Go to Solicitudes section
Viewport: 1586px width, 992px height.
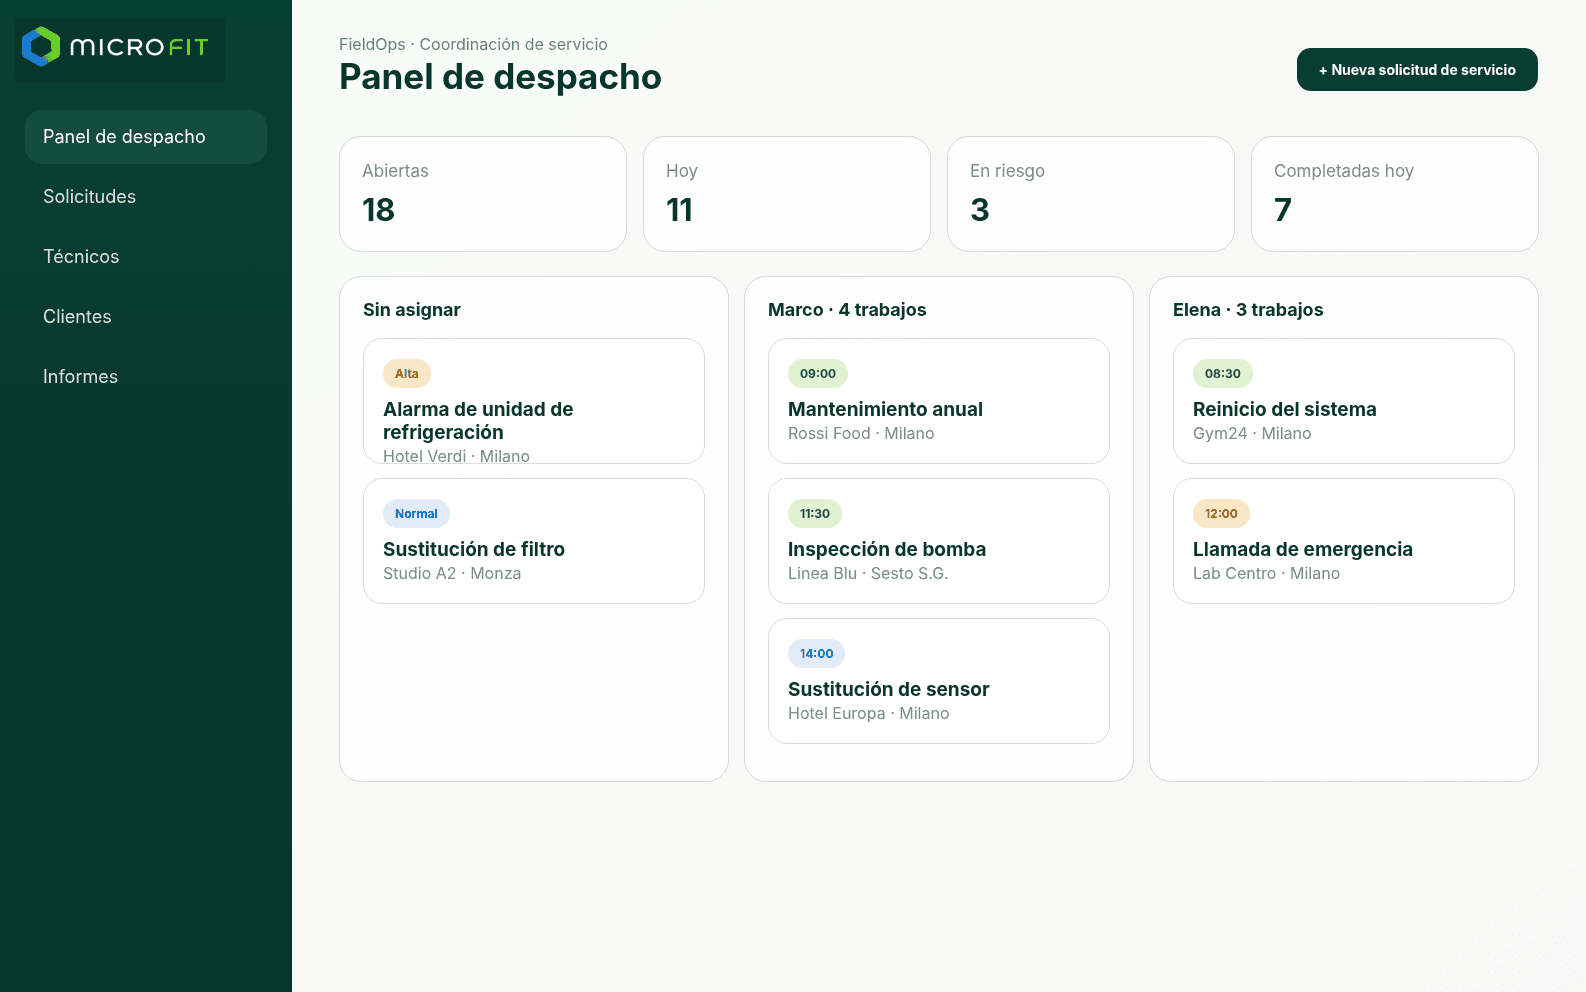point(146,197)
